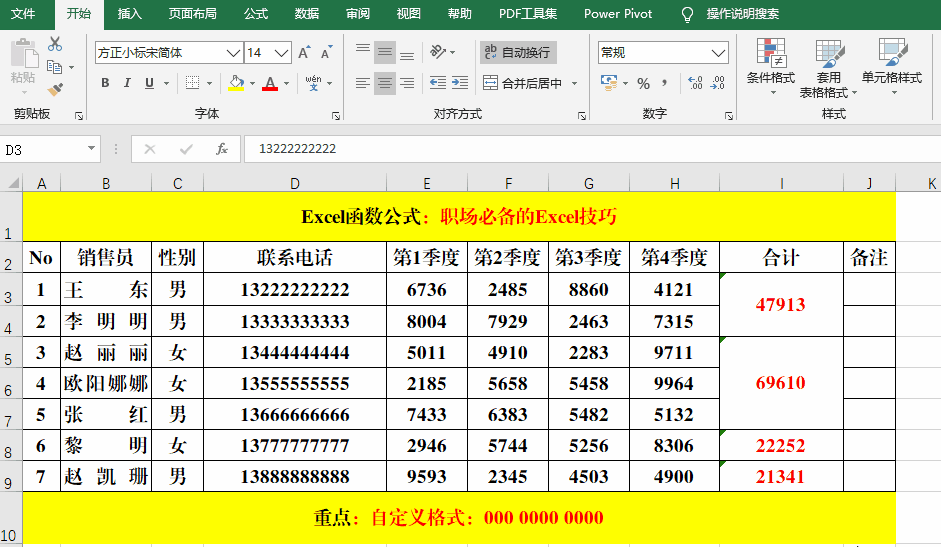Open font group dialog launcher

(335, 116)
